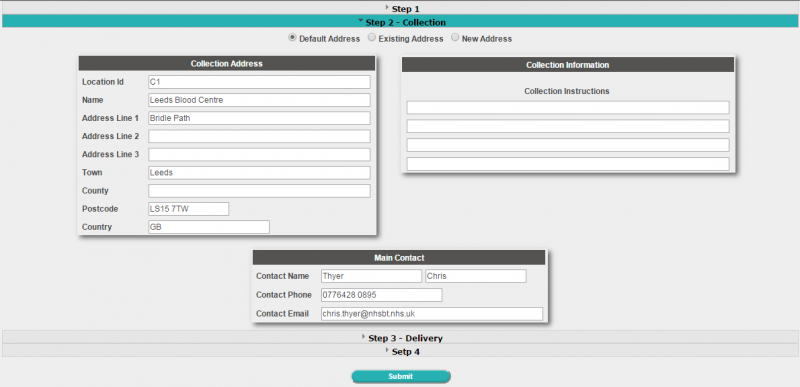Expand the Step 3 - Delivery section
The width and height of the screenshot is (800, 387).
tap(400, 338)
